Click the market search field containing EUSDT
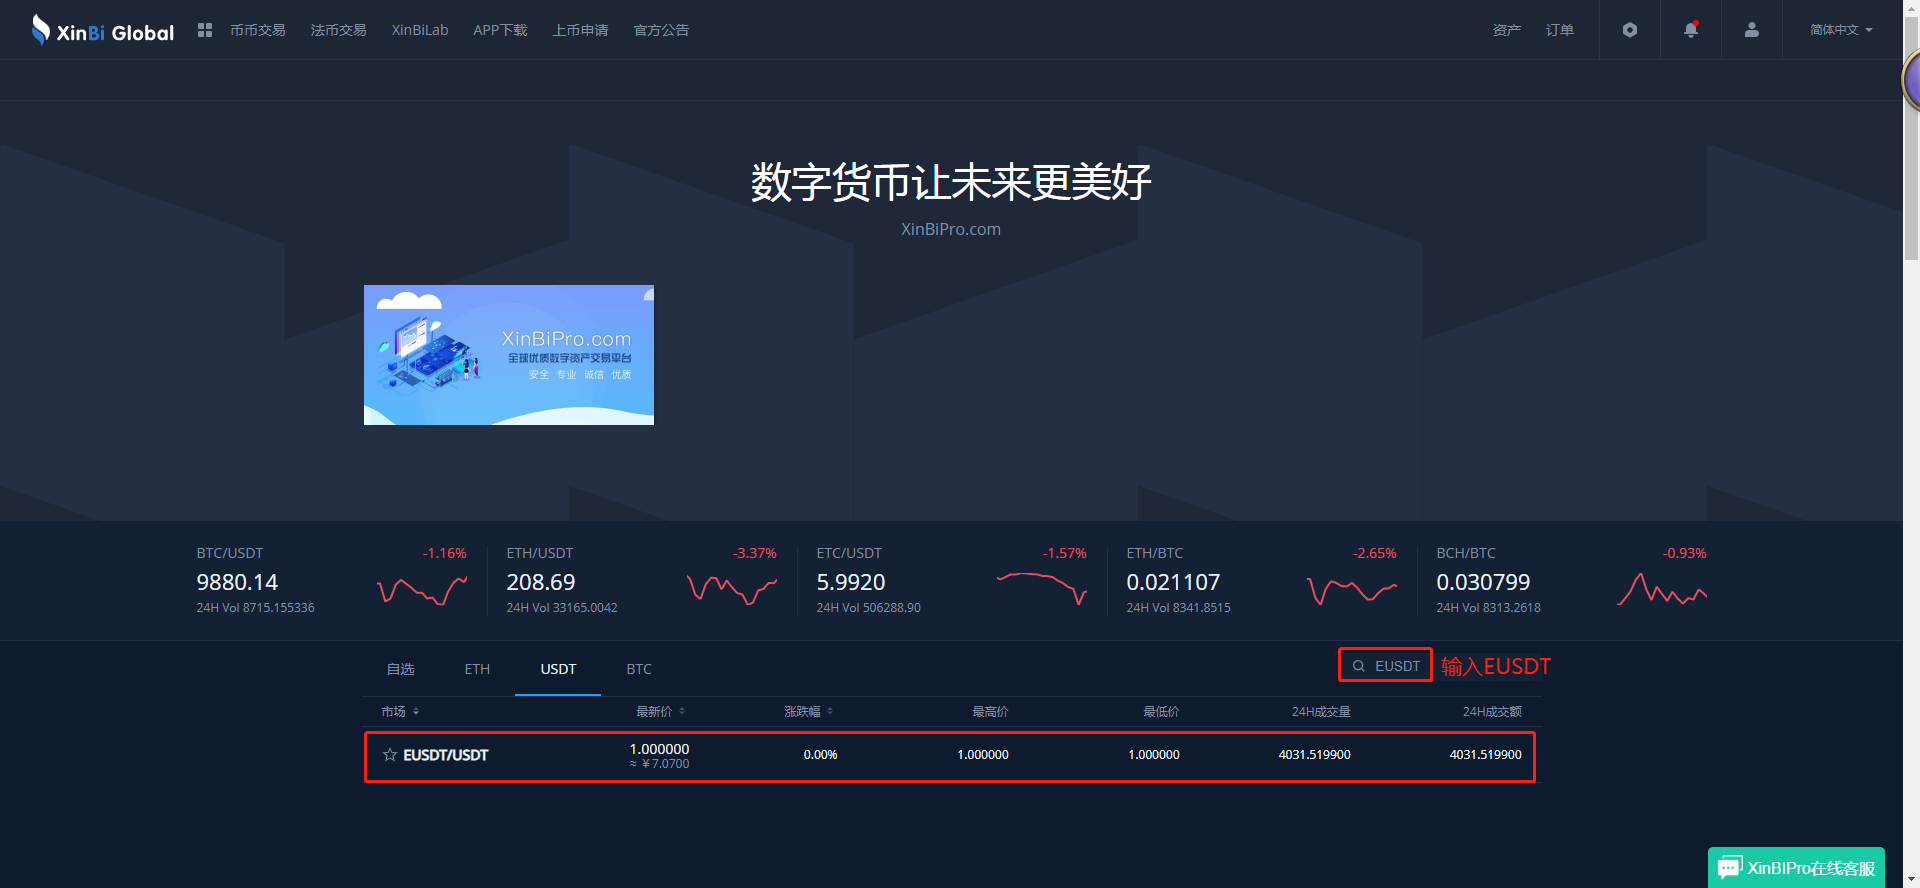This screenshot has height=888, width=1920. coord(1385,665)
